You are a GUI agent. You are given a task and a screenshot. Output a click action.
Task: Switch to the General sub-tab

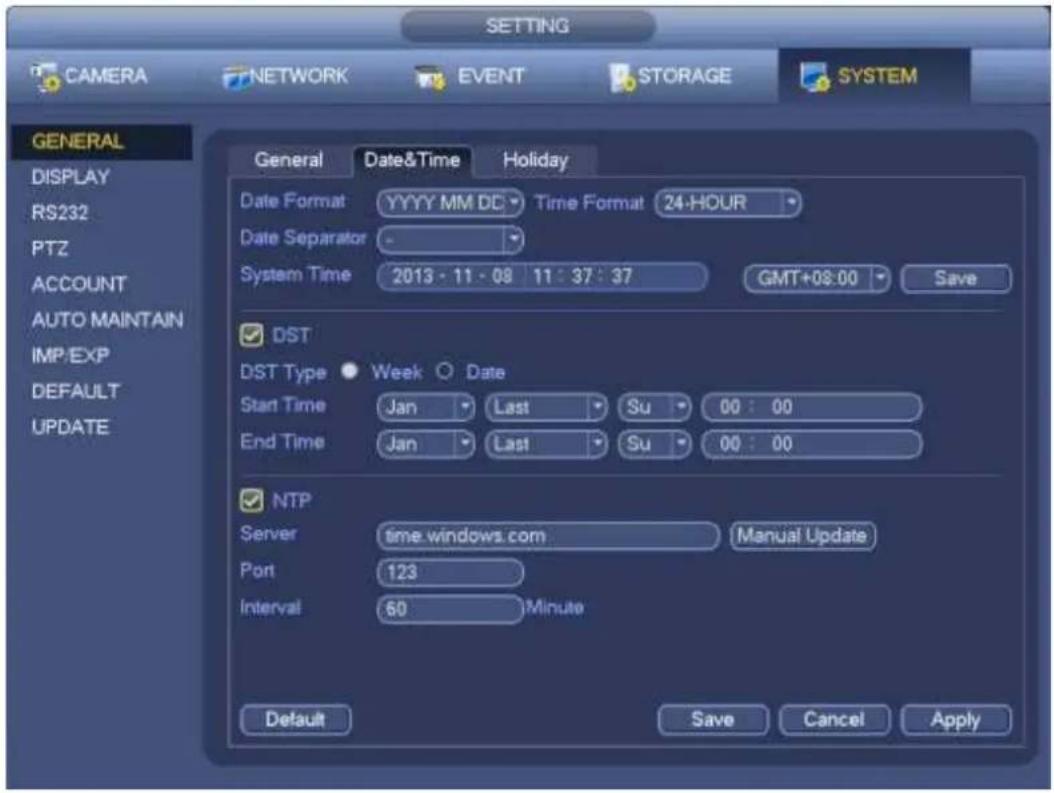288,160
